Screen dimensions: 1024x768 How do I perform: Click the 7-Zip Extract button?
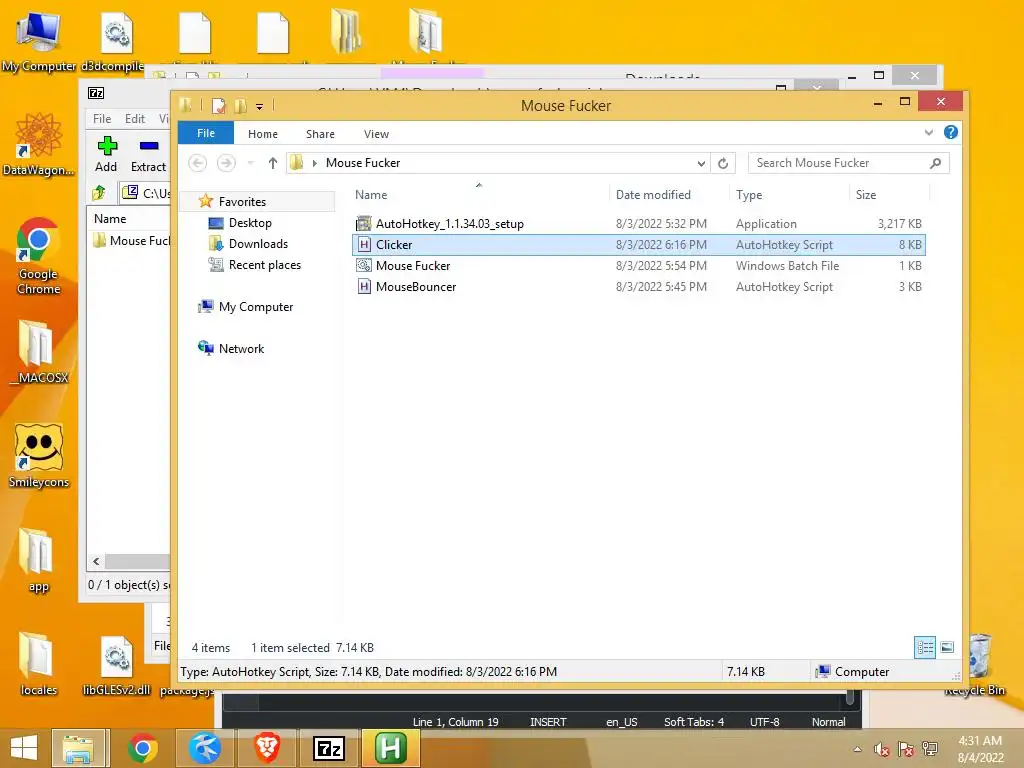click(148, 154)
